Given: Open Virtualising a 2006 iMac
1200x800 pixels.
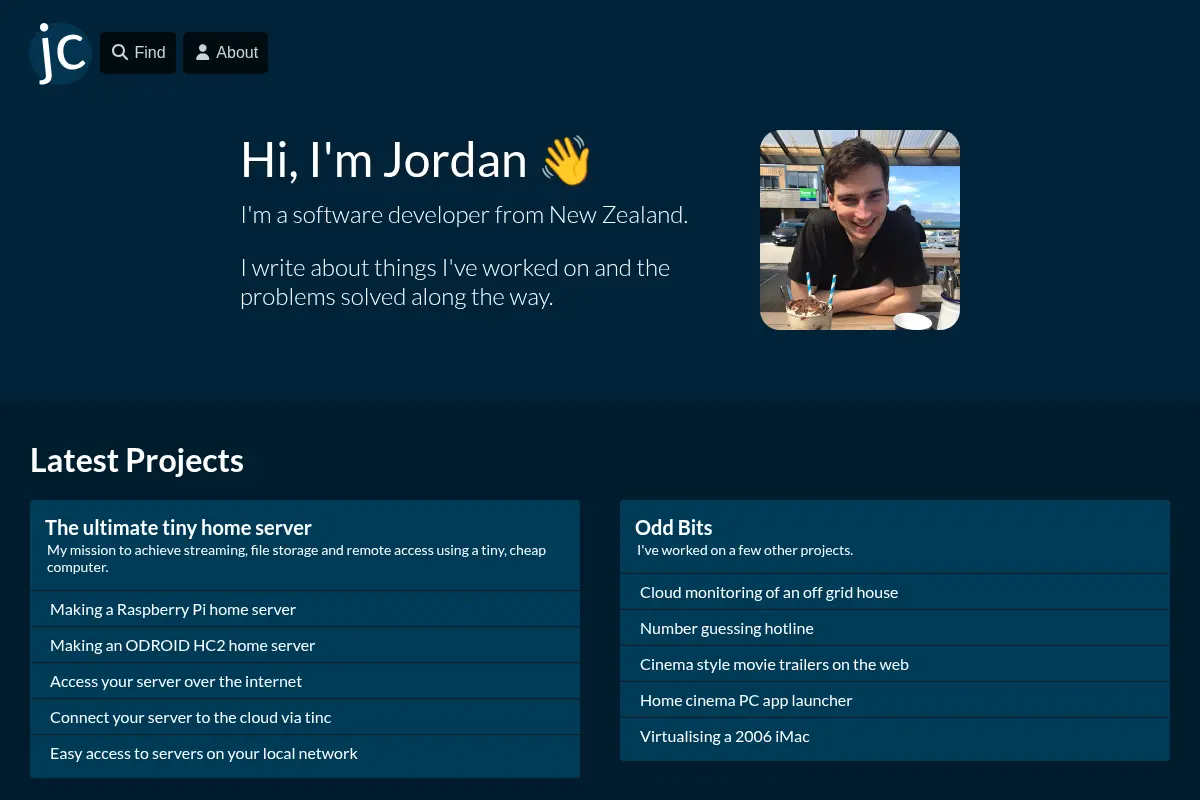Looking at the screenshot, I should pyautogui.click(x=895, y=736).
